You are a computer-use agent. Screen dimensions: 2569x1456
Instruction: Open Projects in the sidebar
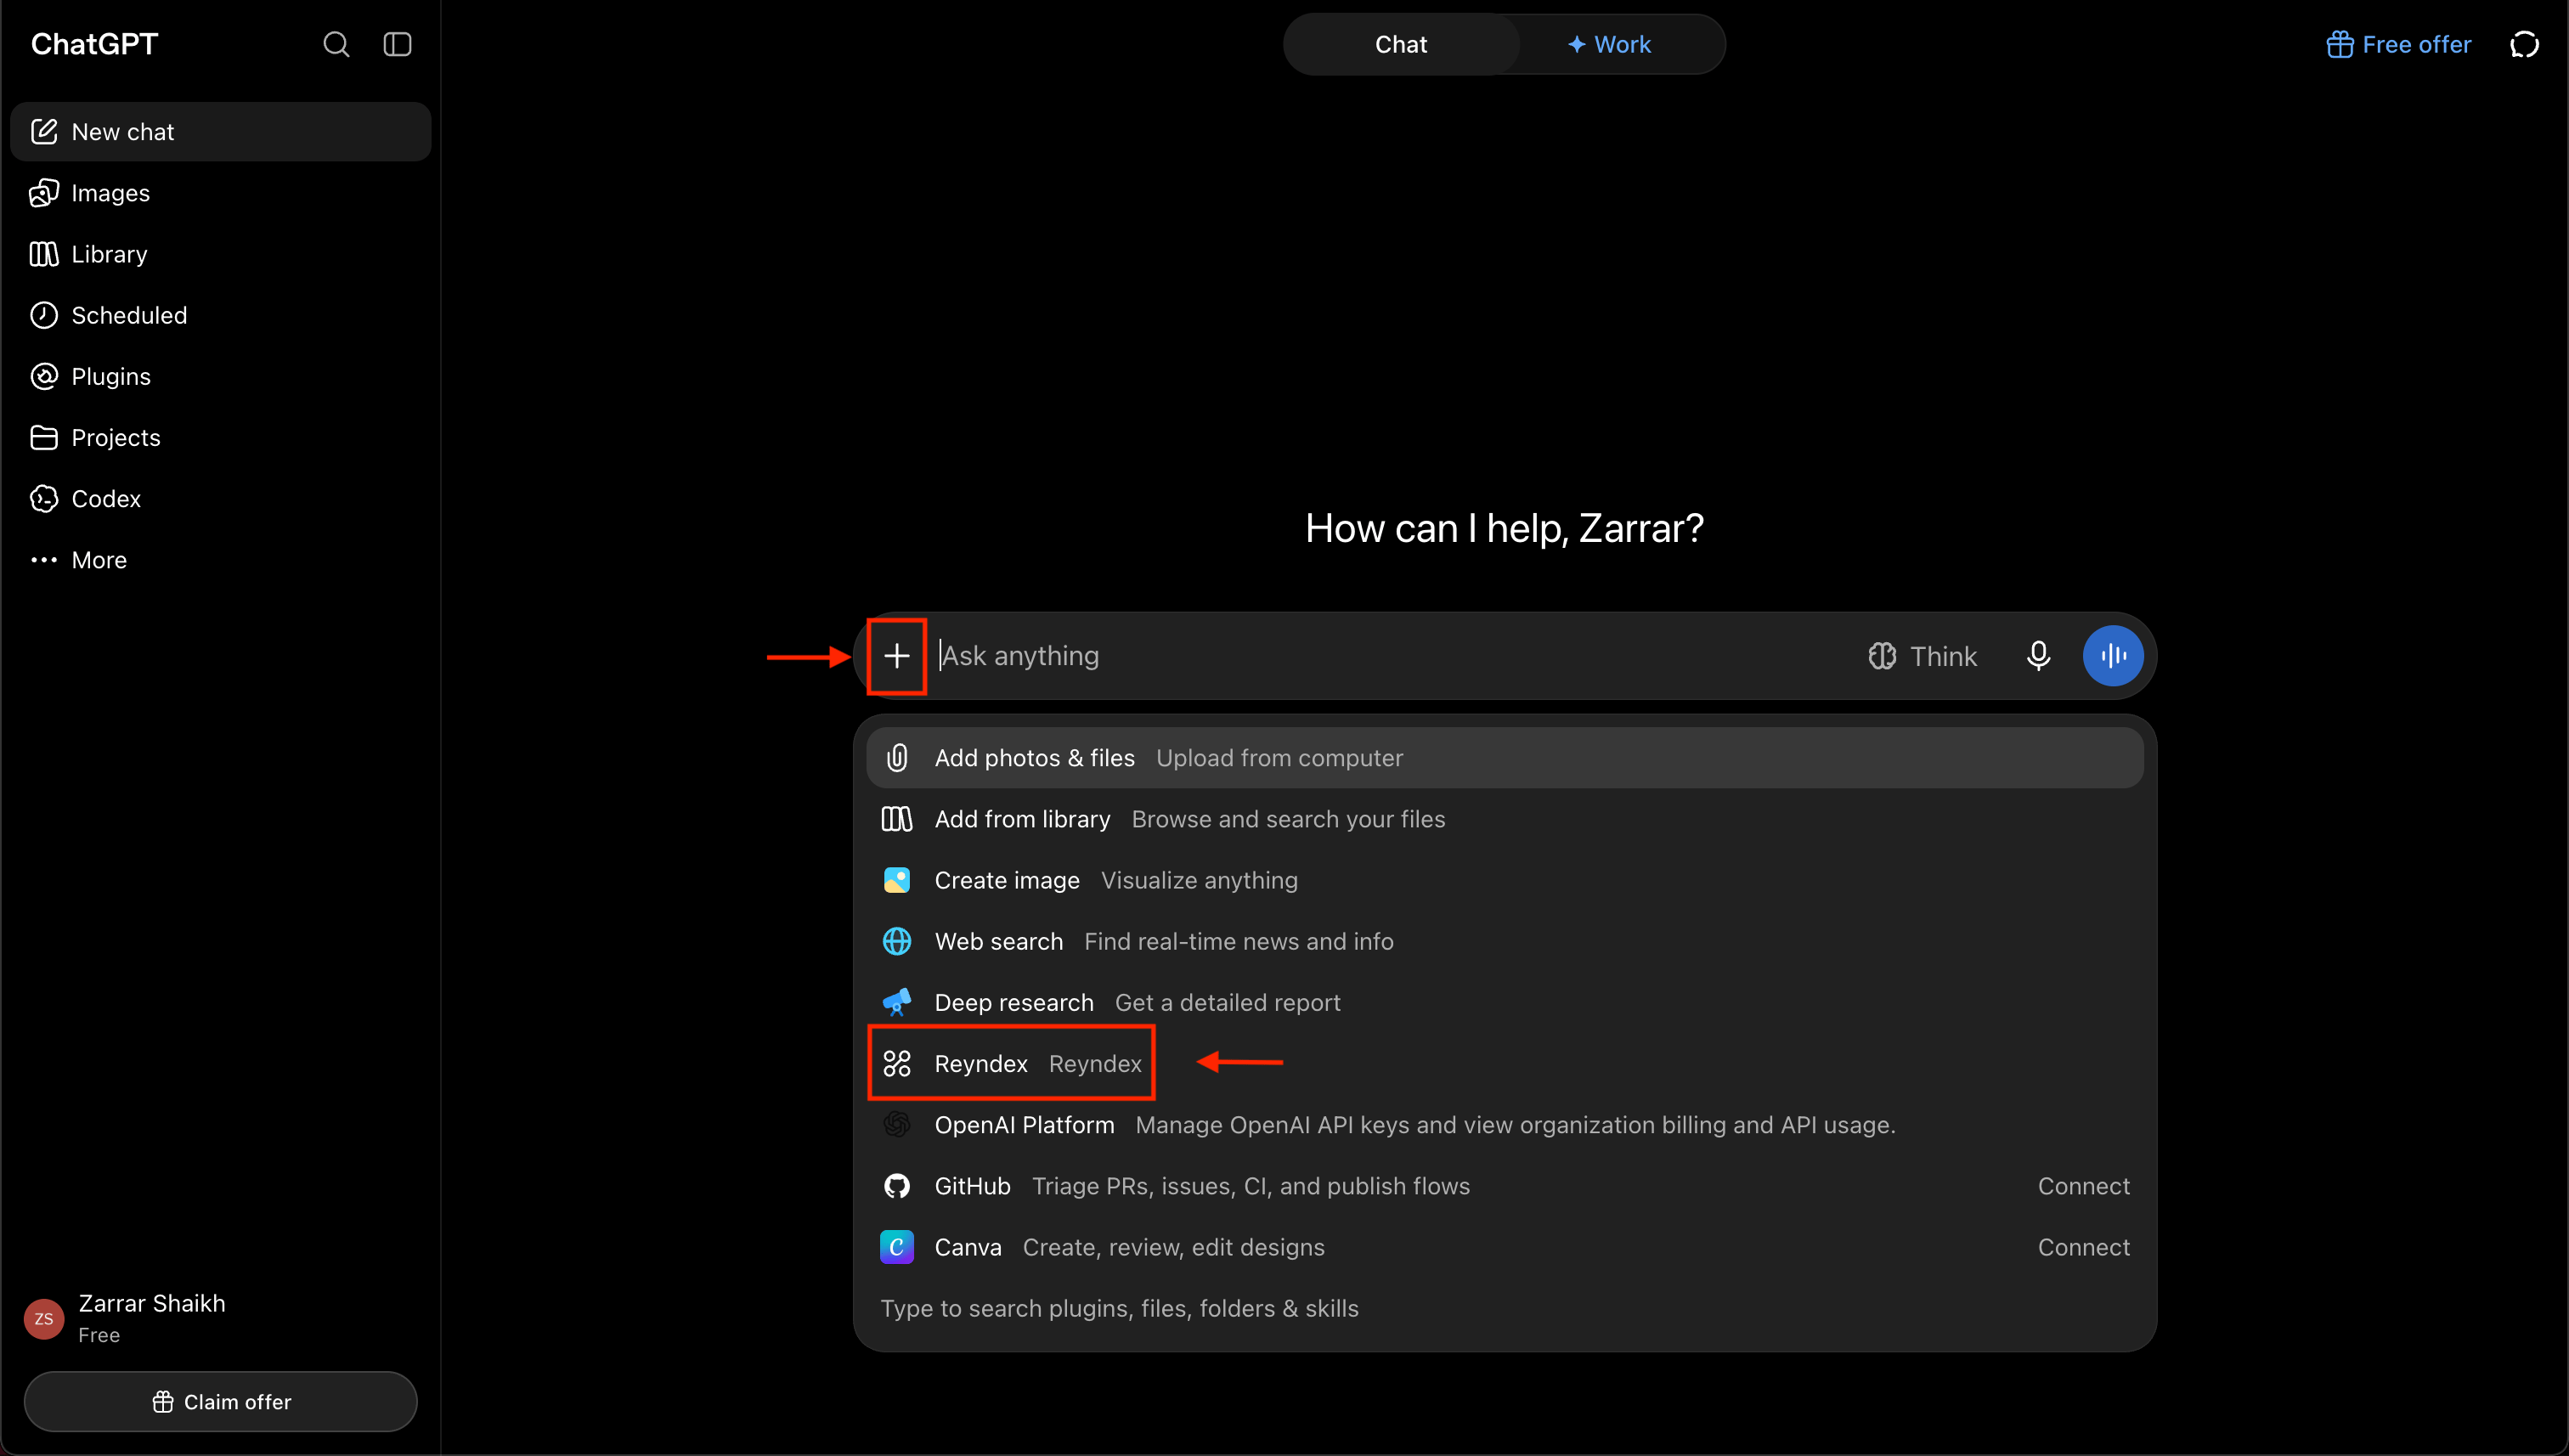pos(221,437)
